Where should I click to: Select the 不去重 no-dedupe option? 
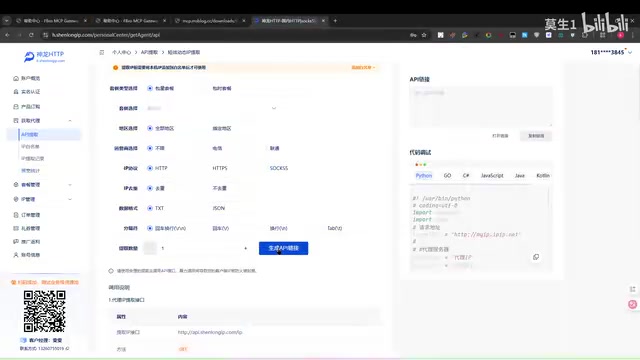[x=219, y=188]
